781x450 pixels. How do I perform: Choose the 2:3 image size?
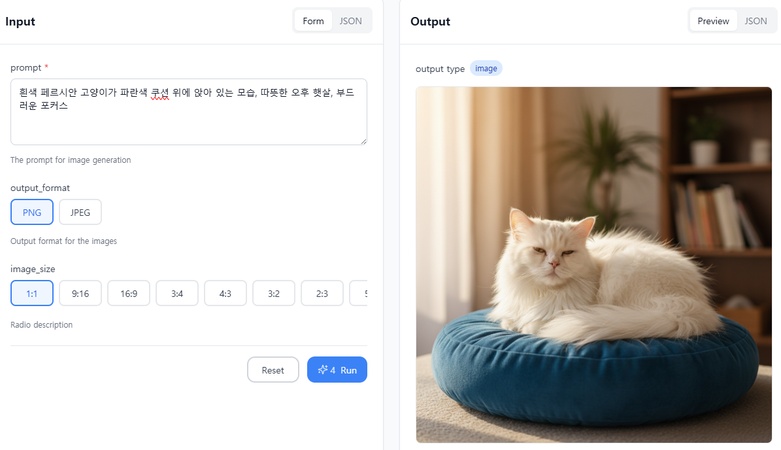[322, 293]
